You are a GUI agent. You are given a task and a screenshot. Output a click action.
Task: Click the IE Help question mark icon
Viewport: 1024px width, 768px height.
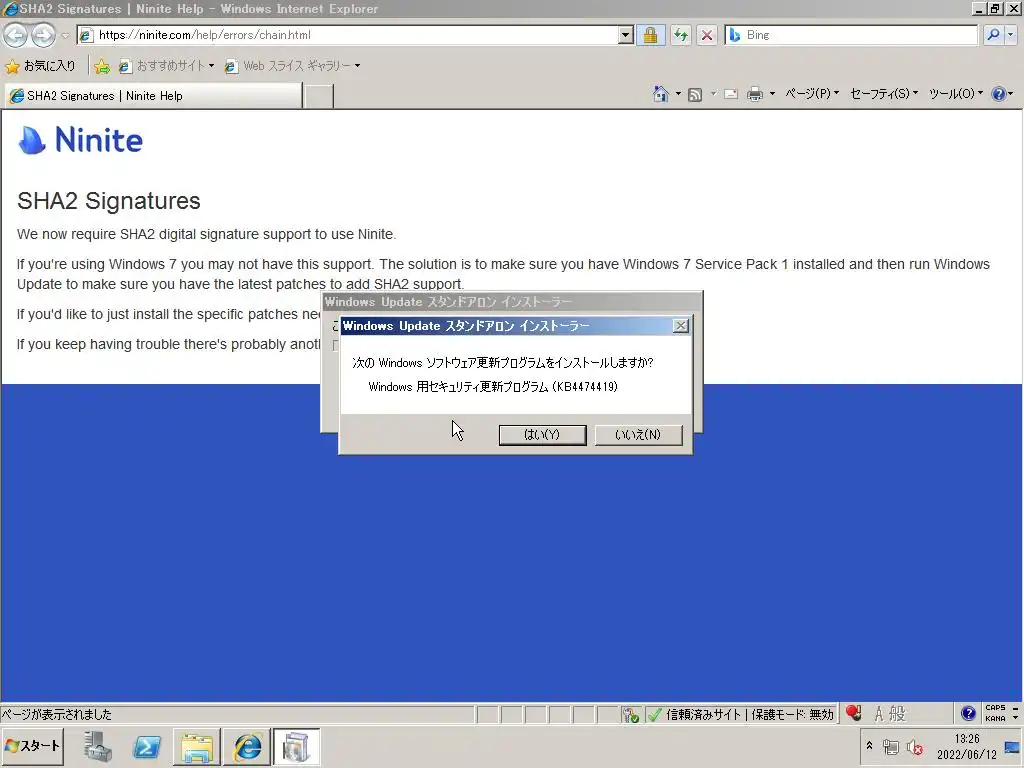(x=999, y=94)
